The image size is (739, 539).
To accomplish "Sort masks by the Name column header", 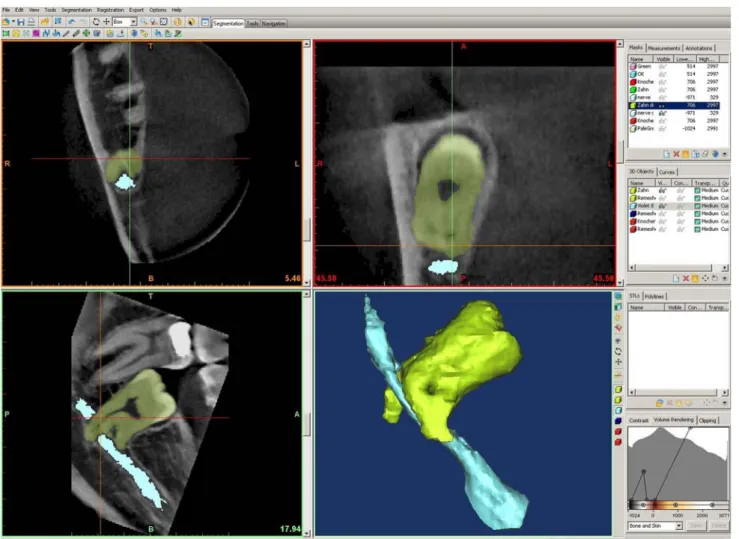I will 640,59.
